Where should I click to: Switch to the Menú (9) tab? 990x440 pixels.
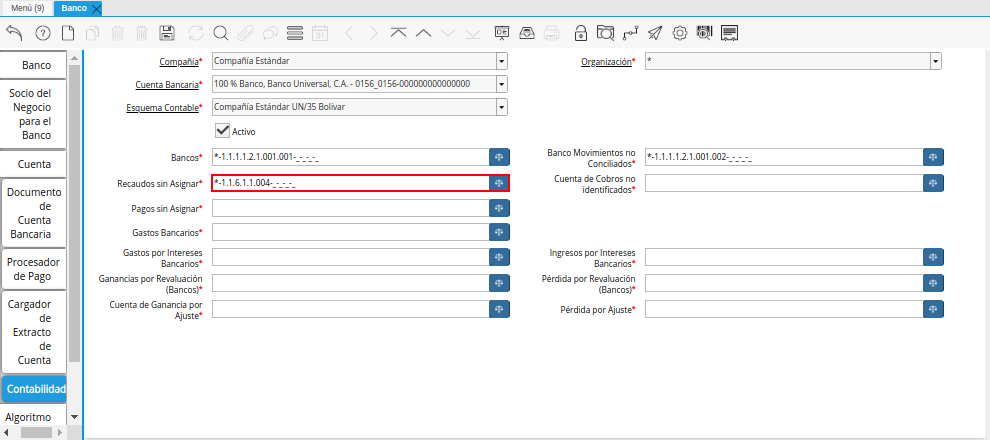(27, 7)
